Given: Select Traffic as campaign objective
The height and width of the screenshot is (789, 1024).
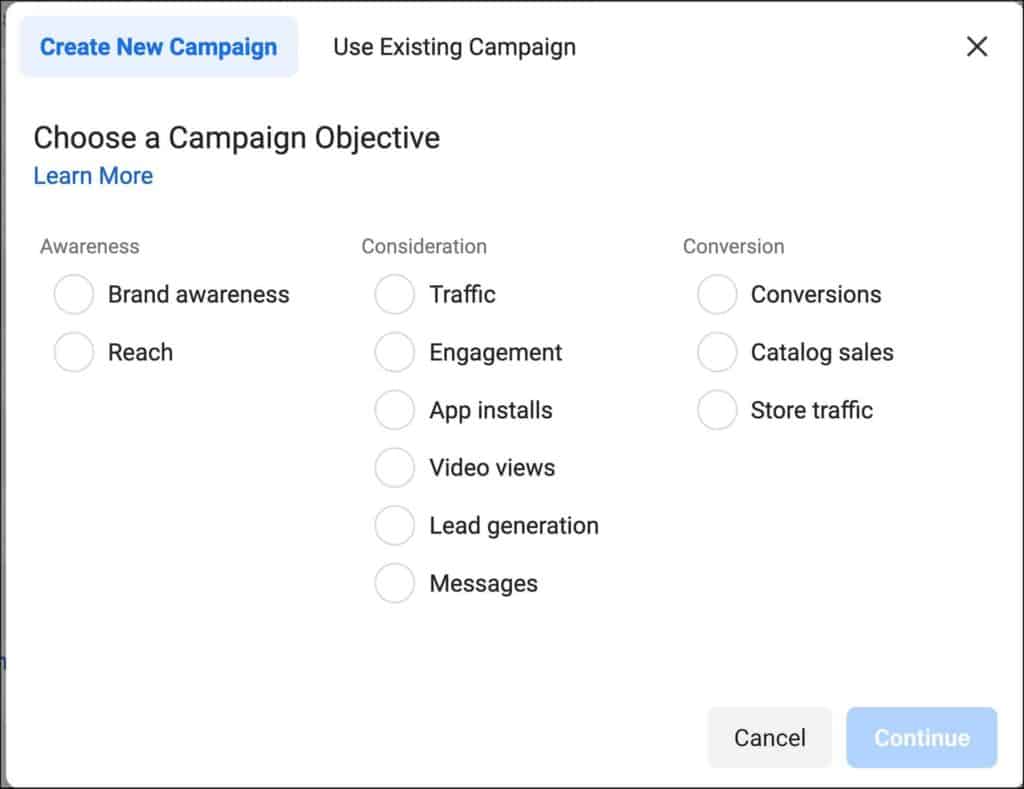Looking at the screenshot, I should point(395,295).
